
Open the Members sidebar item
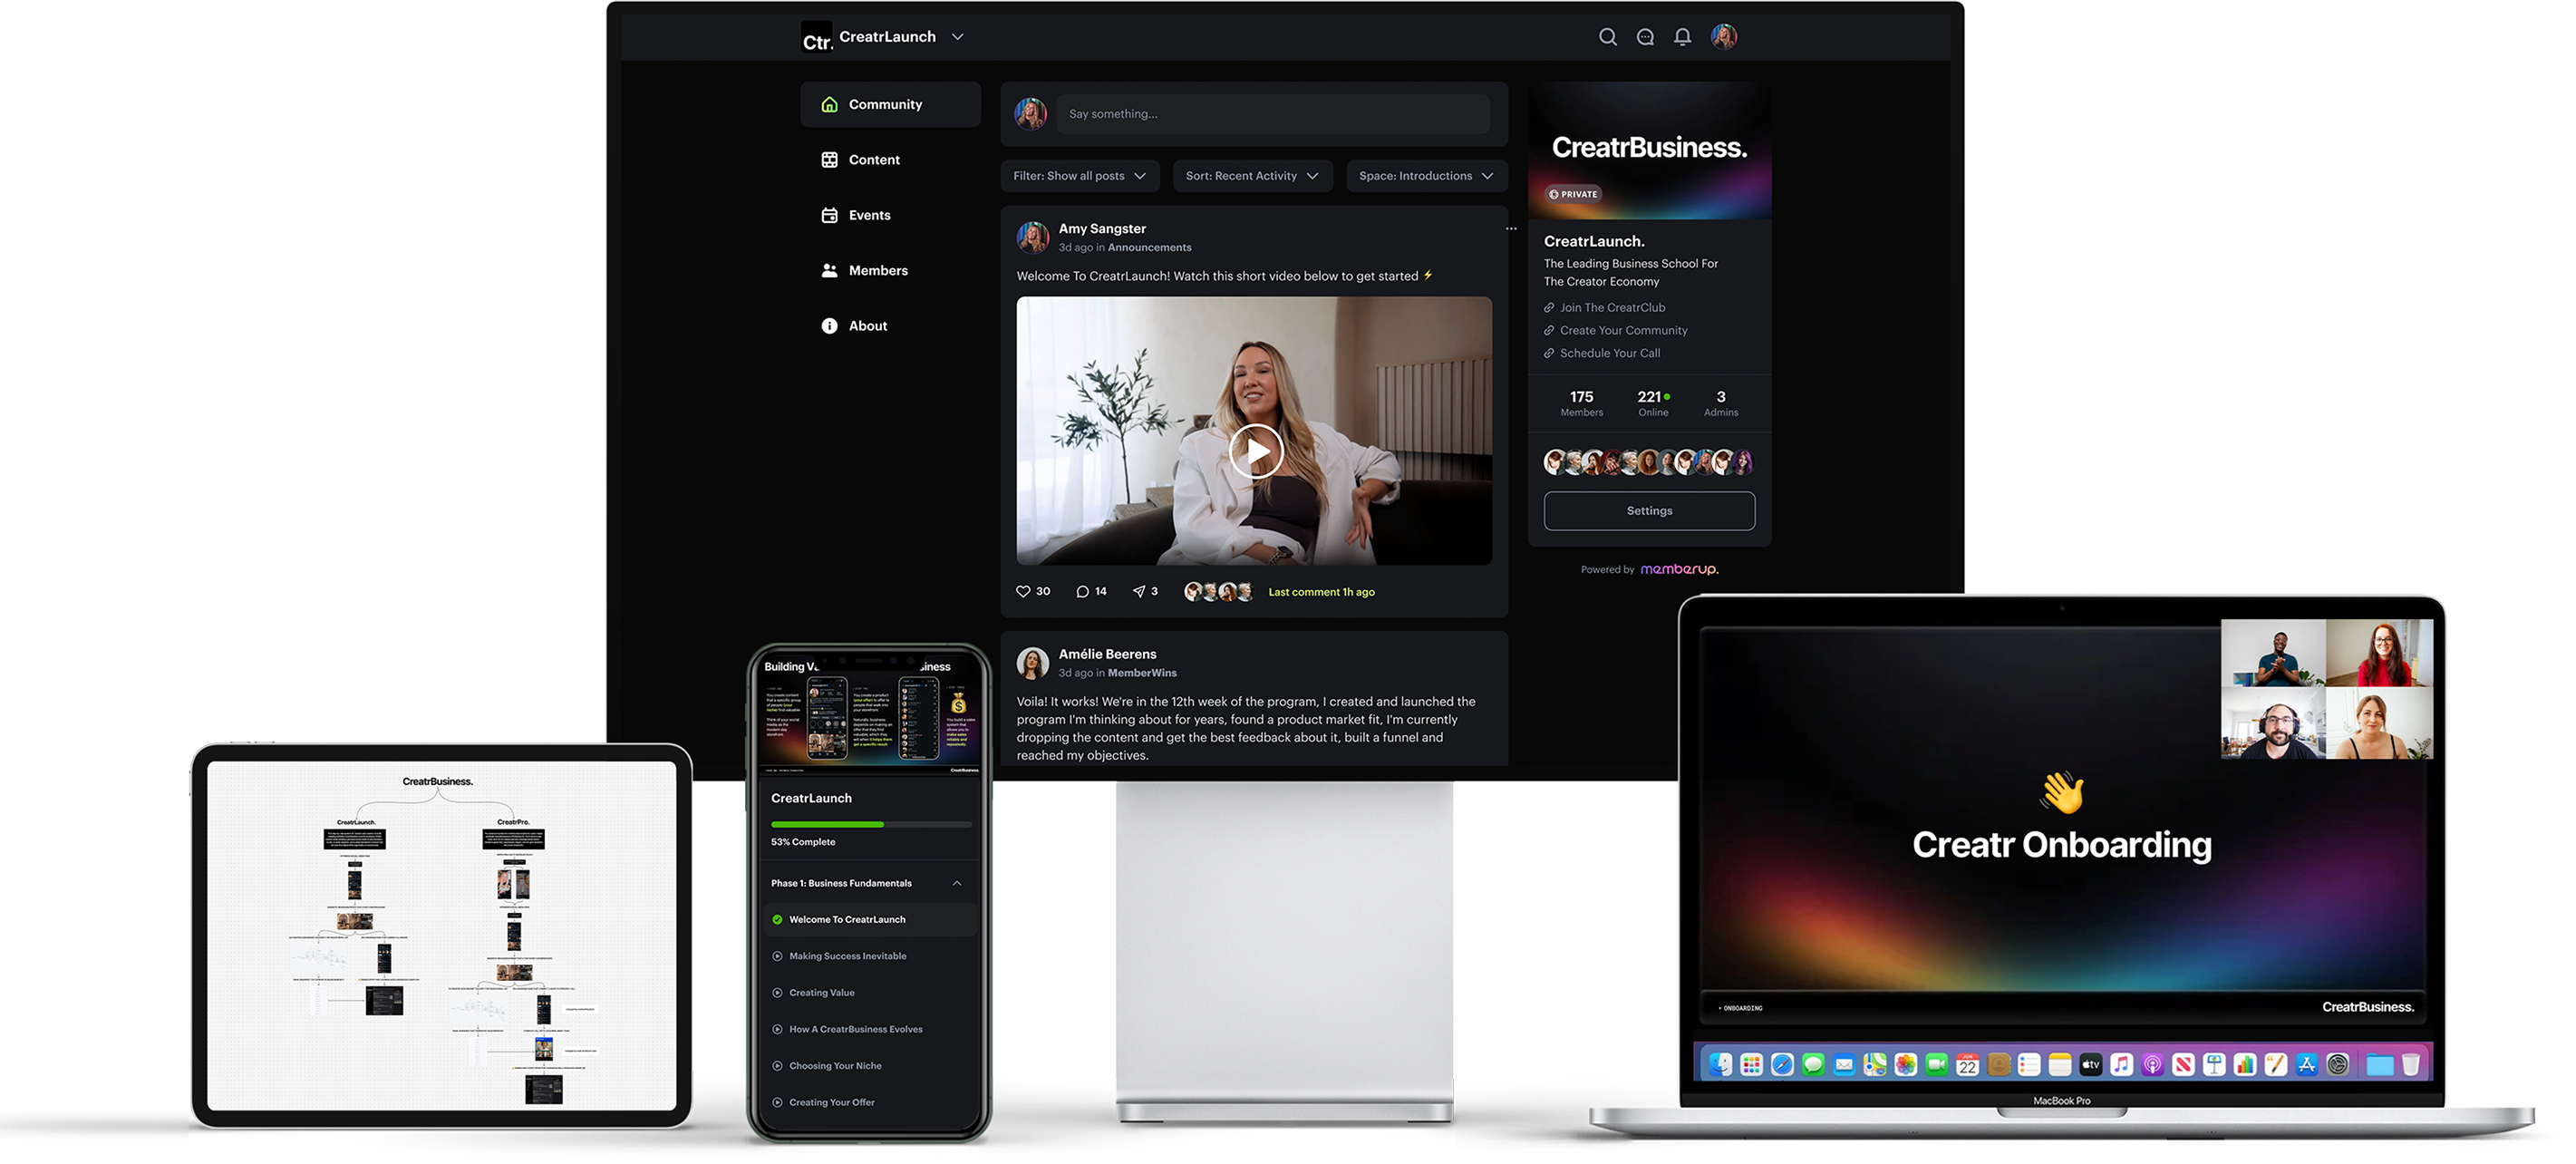pyautogui.click(x=877, y=271)
